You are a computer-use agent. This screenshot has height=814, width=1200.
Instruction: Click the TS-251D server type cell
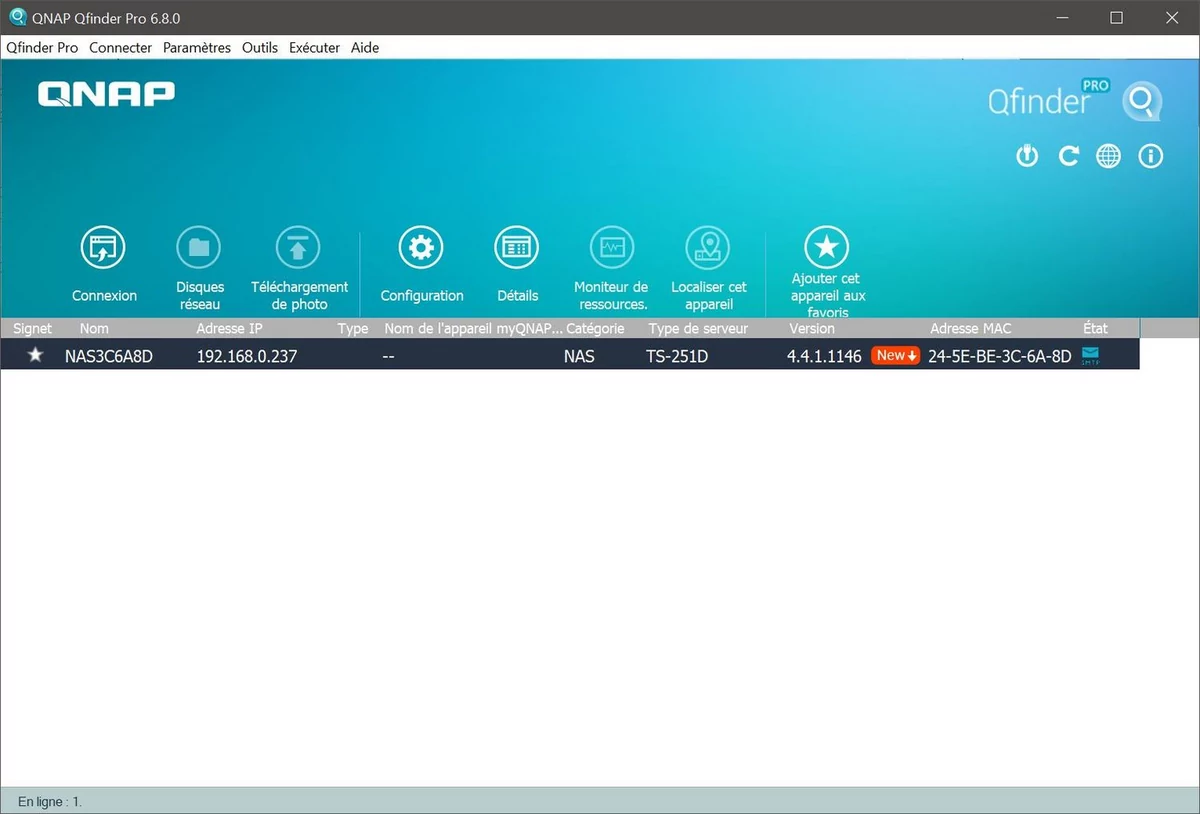point(677,355)
